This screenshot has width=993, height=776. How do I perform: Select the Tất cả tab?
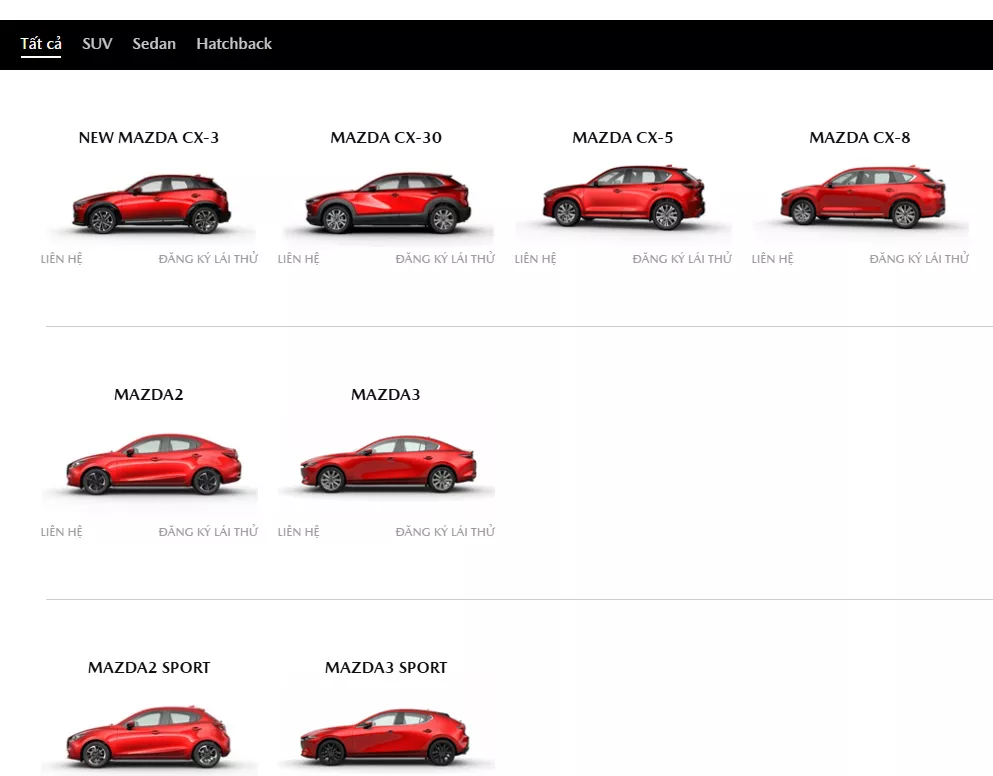(x=41, y=43)
